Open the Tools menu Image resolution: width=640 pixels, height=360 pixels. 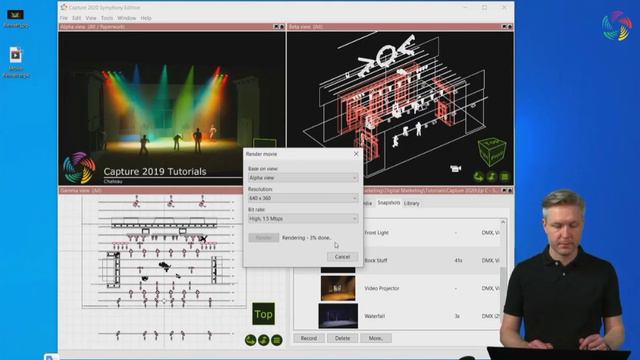point(107,18)
